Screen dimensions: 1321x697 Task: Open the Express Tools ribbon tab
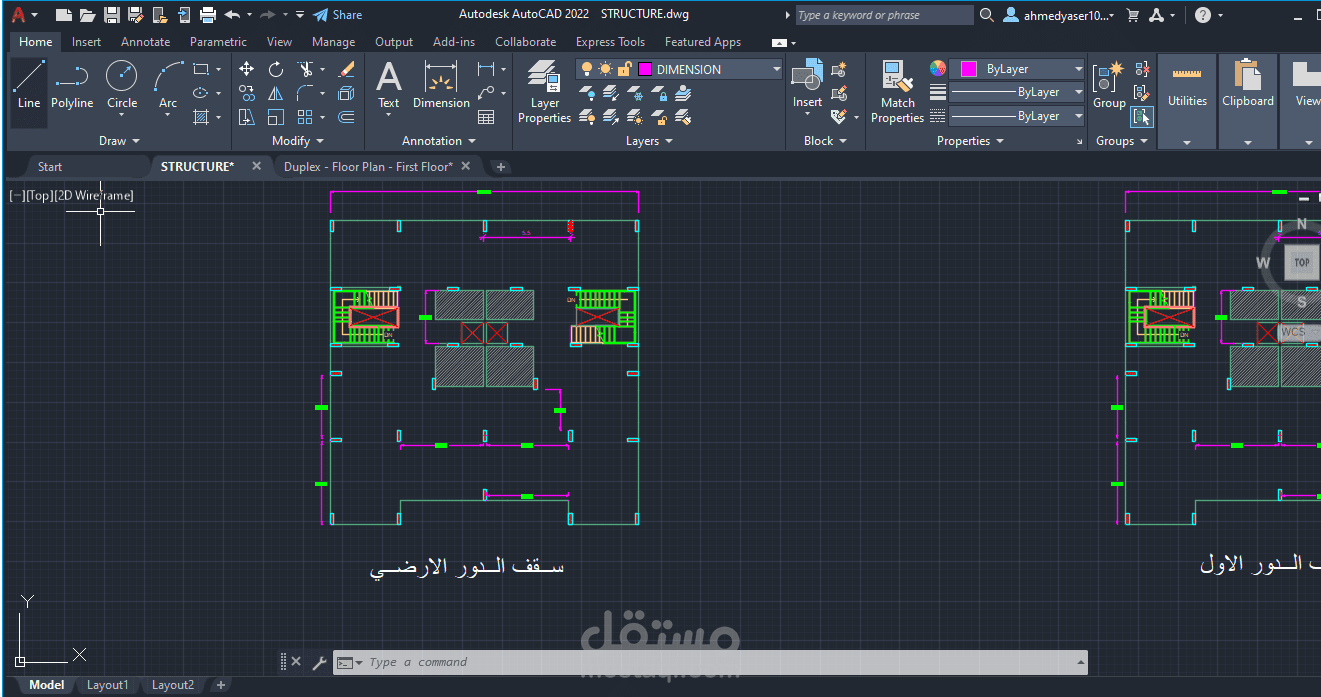[x=610, y=42]
